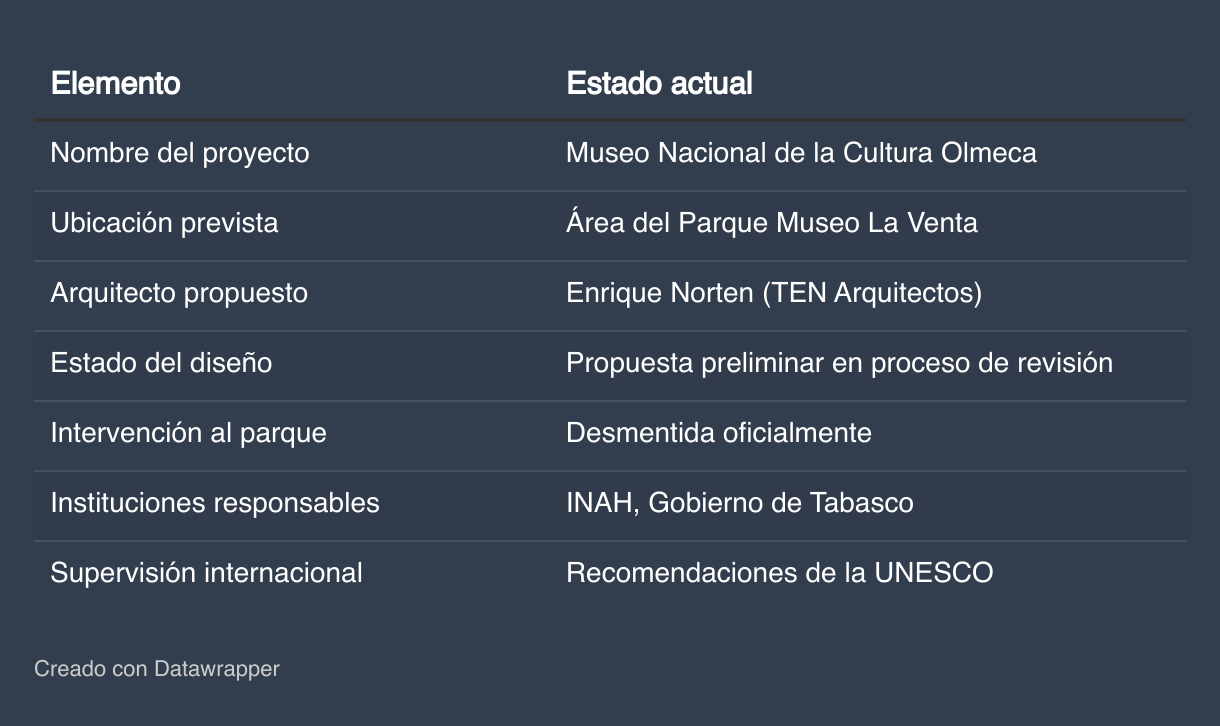
Task: Open the Creado con Datawrapper credit link
Action: tap(157, 669)
